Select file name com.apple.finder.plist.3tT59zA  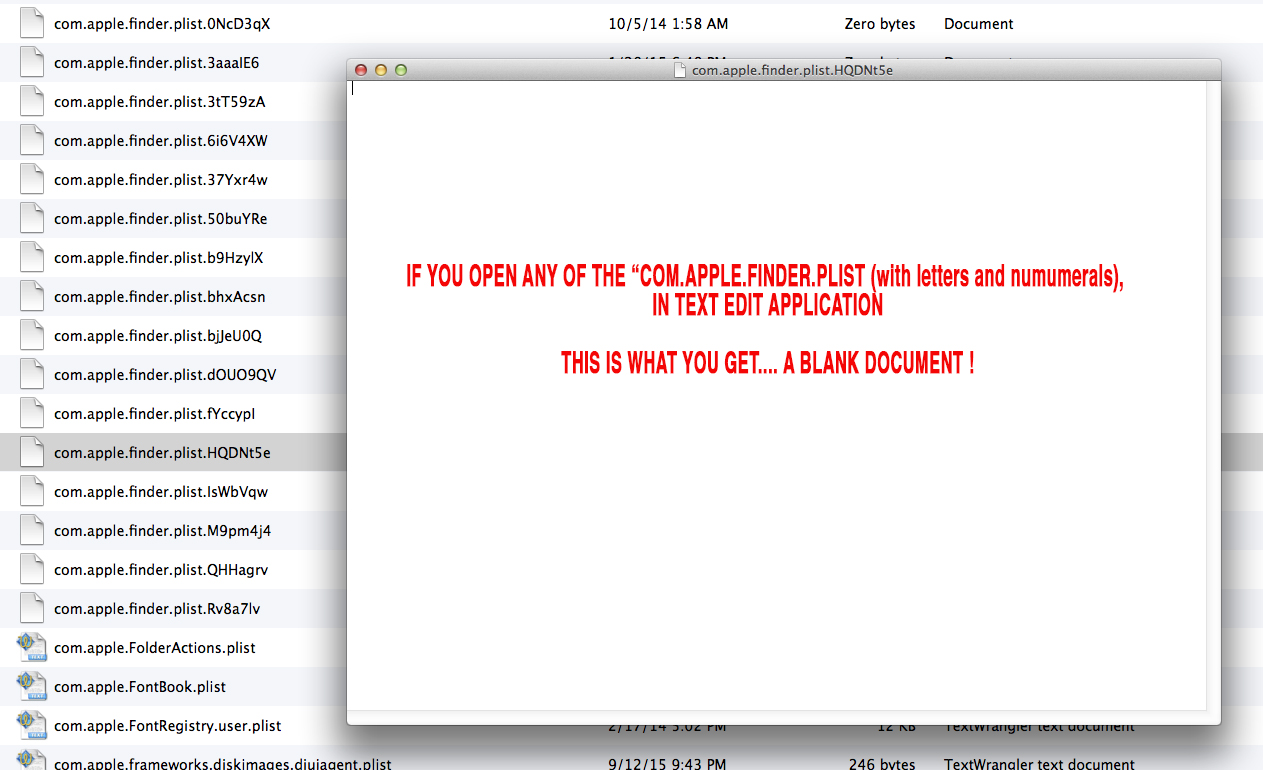159,102
